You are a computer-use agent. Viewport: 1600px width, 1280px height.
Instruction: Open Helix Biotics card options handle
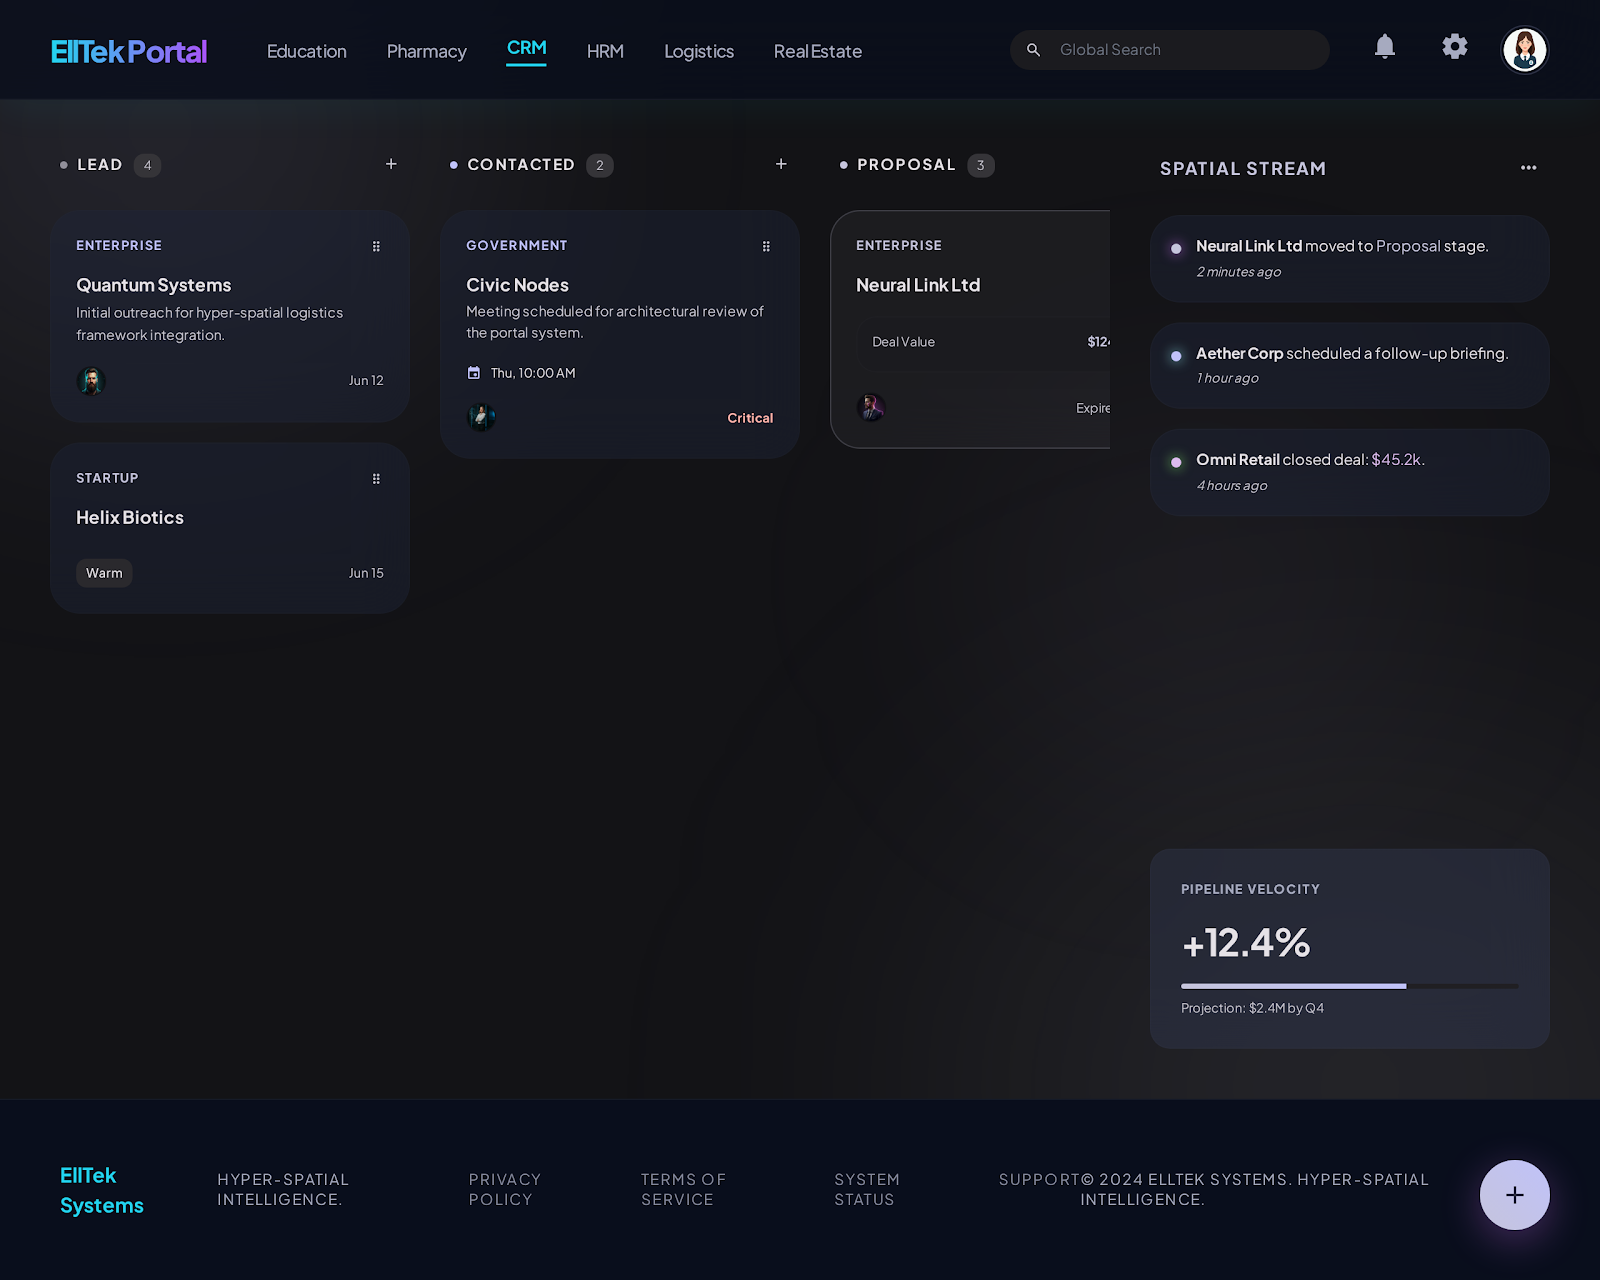376,479
